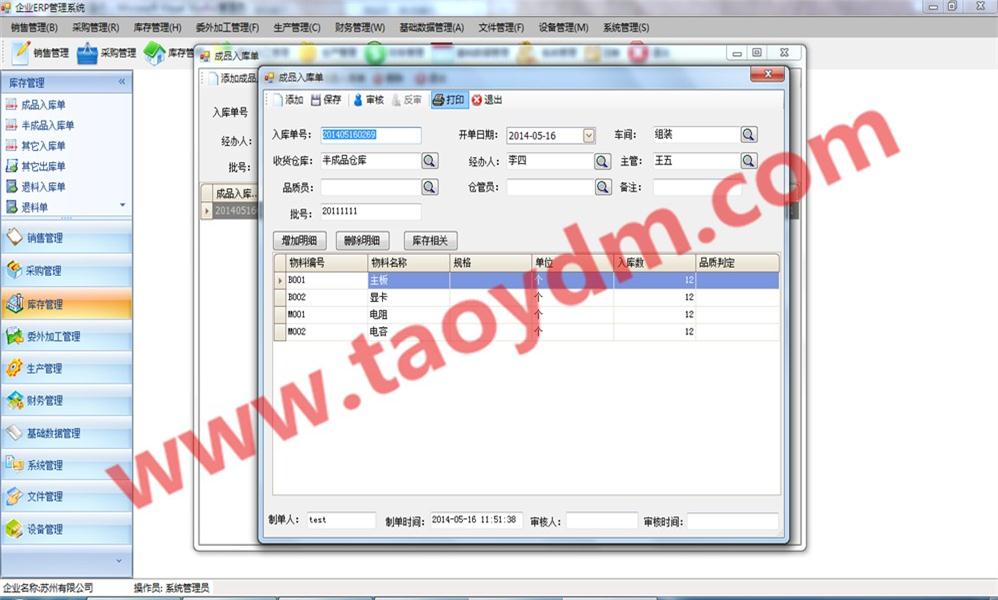Open lookup for 品质员 field

pyautogui.click(x=430, y=186)
